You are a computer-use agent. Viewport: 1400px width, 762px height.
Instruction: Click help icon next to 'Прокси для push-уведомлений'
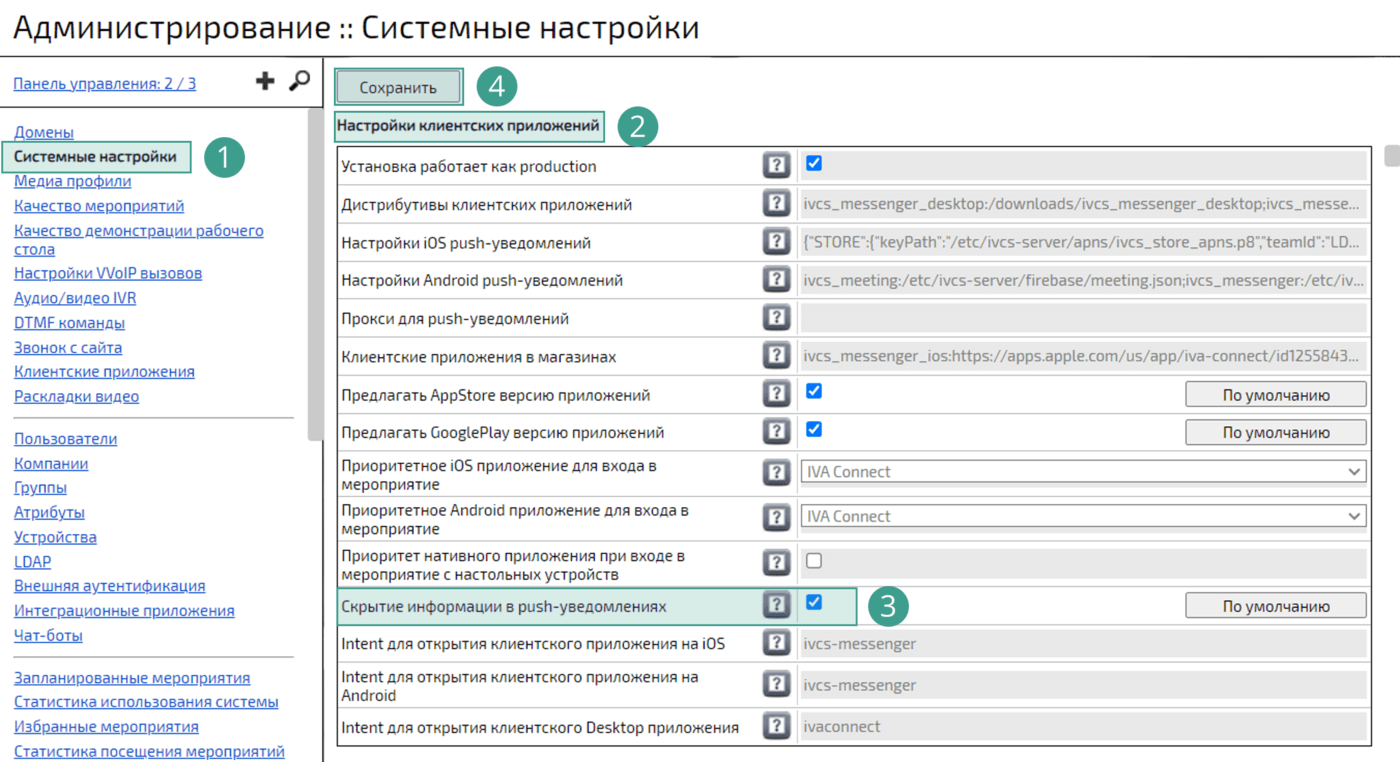[776, 317]
